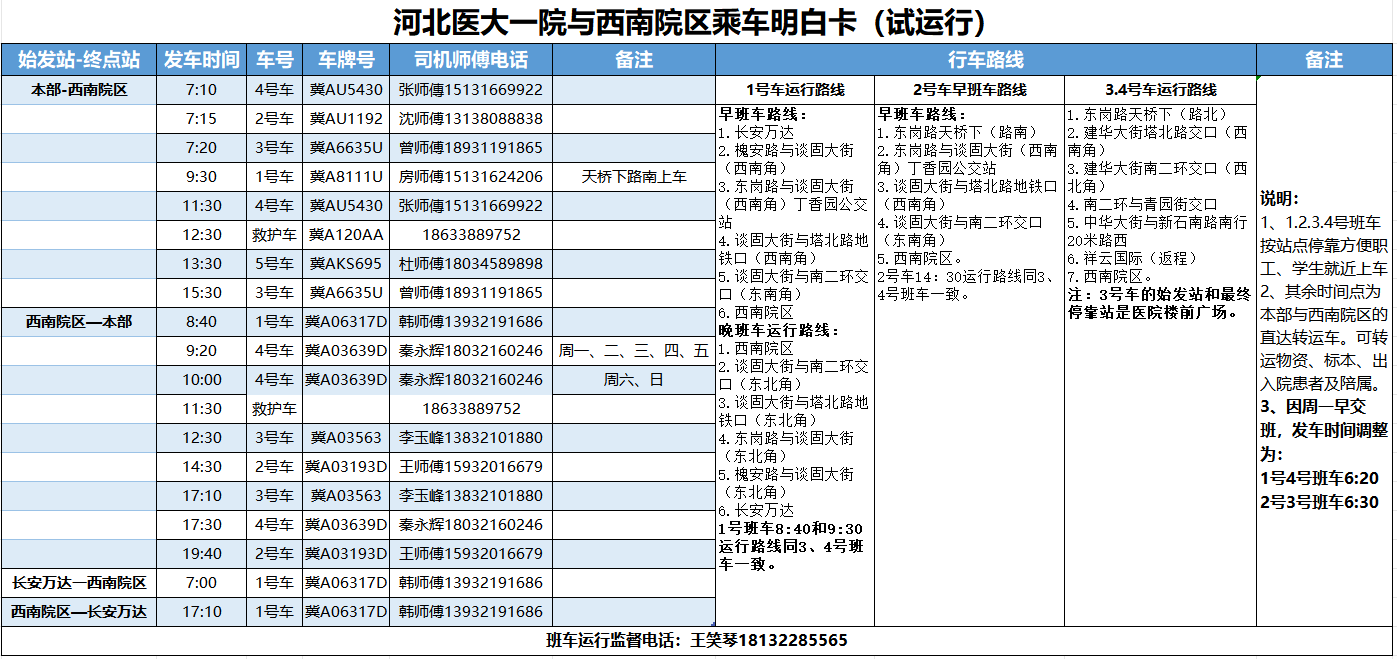This screenshot has width=1397, height=659.
Task: Select the note 天桥下路南上车
Action: point(633,177)
